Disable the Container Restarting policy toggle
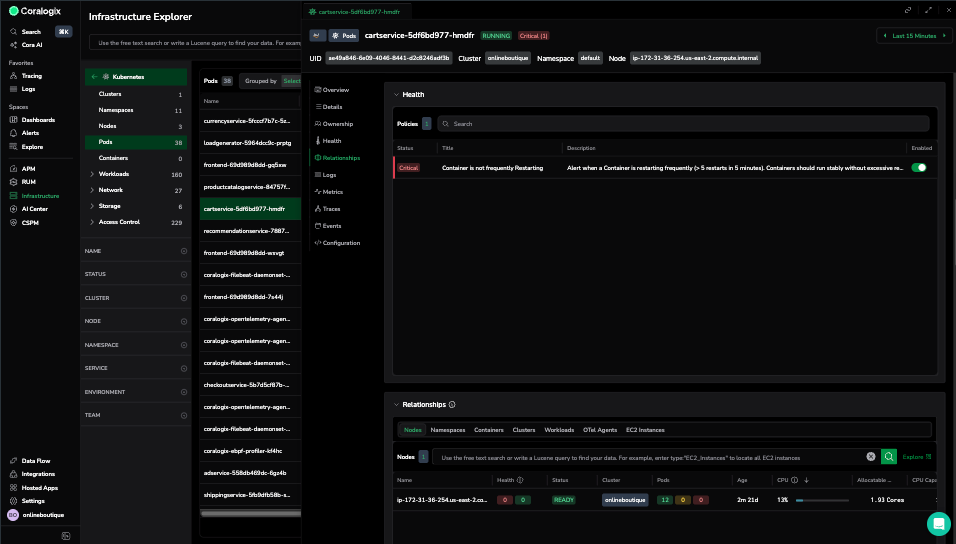 [918, 168]
